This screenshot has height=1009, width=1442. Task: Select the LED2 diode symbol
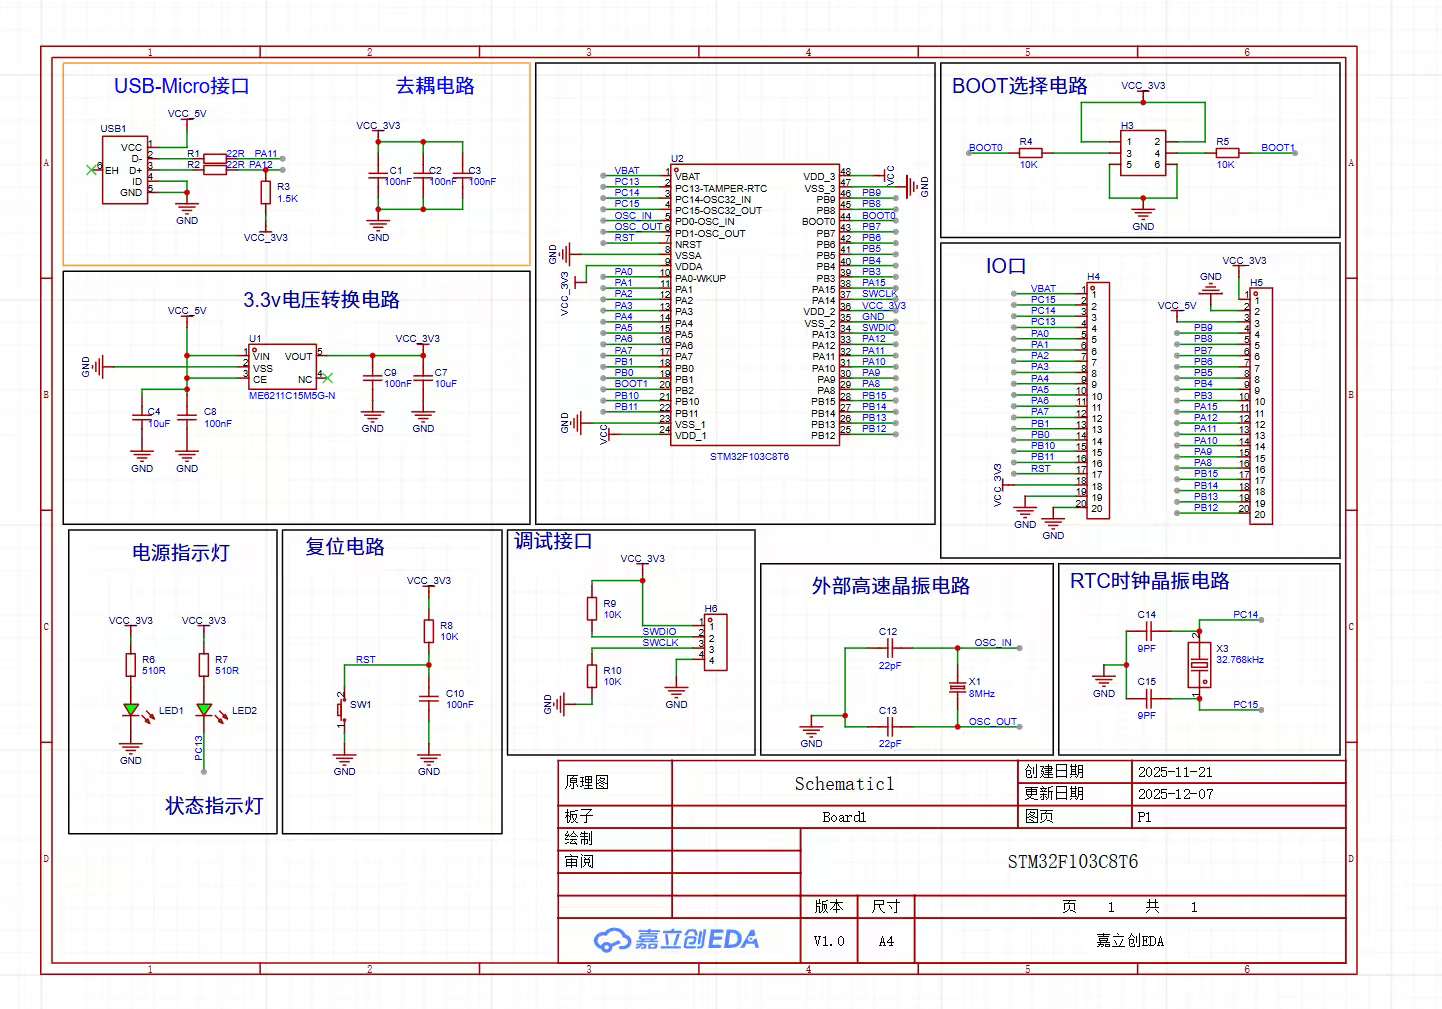coord(204,710)
